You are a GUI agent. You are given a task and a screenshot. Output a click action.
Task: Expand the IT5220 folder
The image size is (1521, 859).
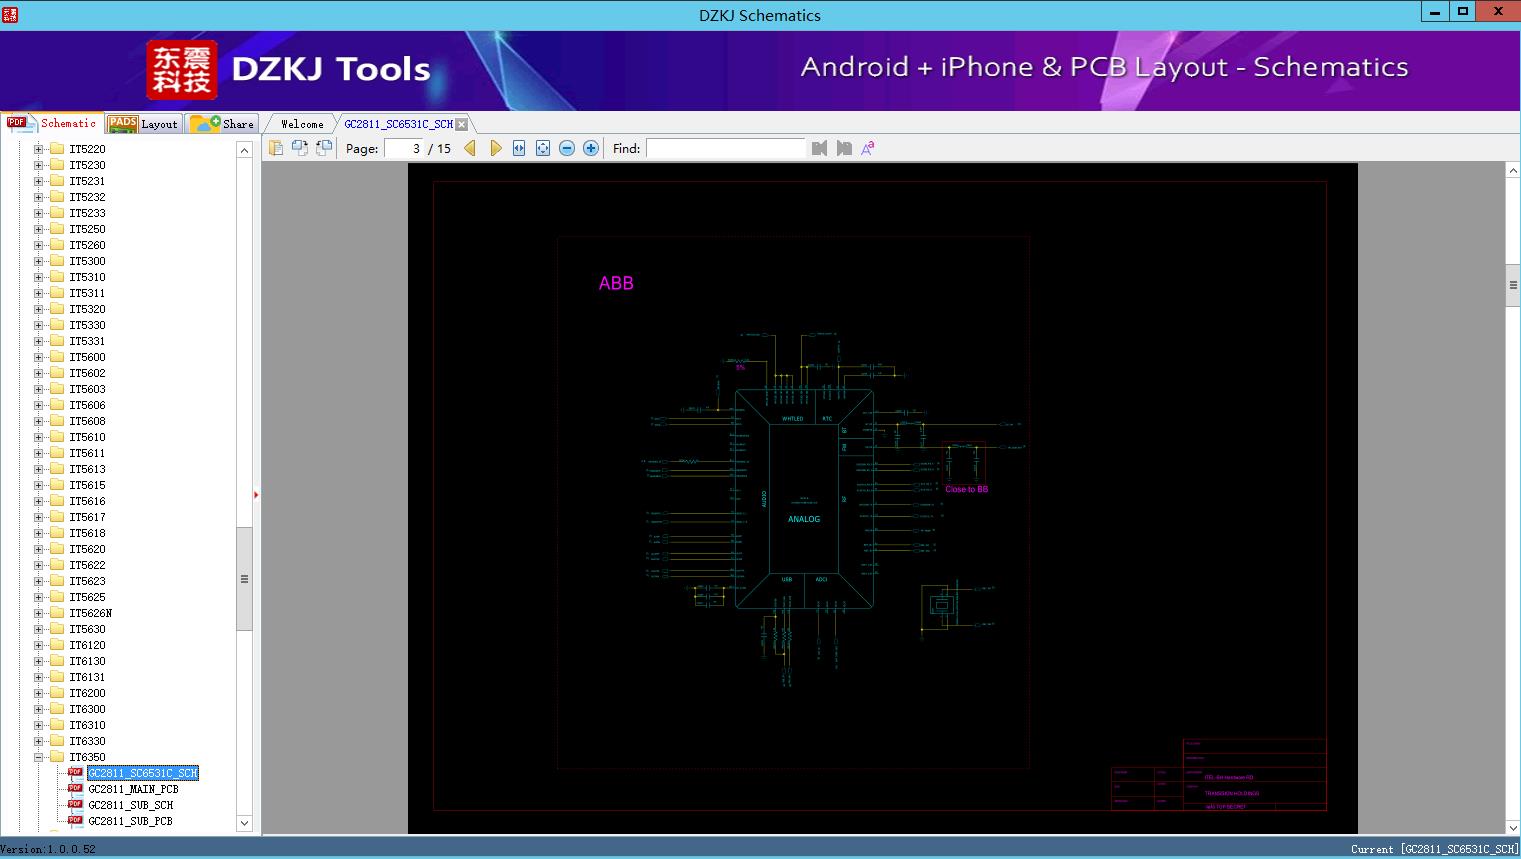(39, 149)
